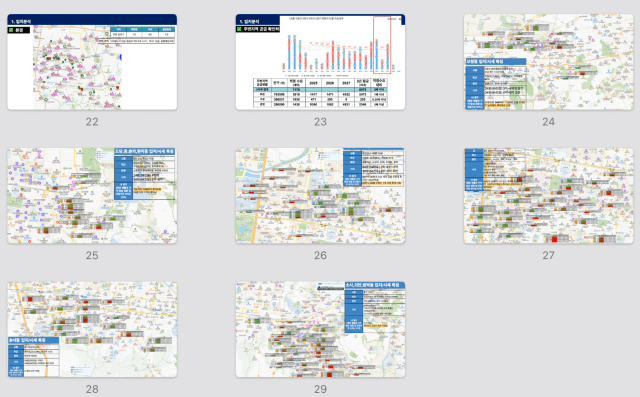The height and width of the screenshot is (397, 640).
Task: Click the red highlighted box in slide 23 chart
Action: [382, 45]
